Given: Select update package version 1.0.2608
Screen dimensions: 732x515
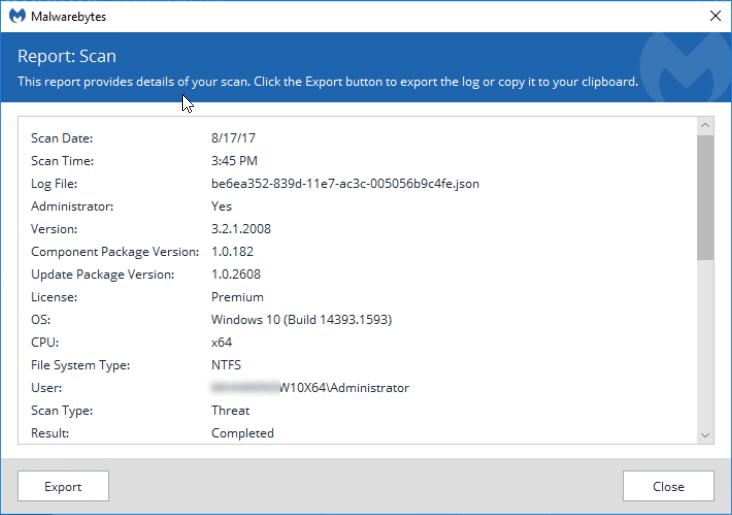Looking at the screenshot, I should pos(236,274).
